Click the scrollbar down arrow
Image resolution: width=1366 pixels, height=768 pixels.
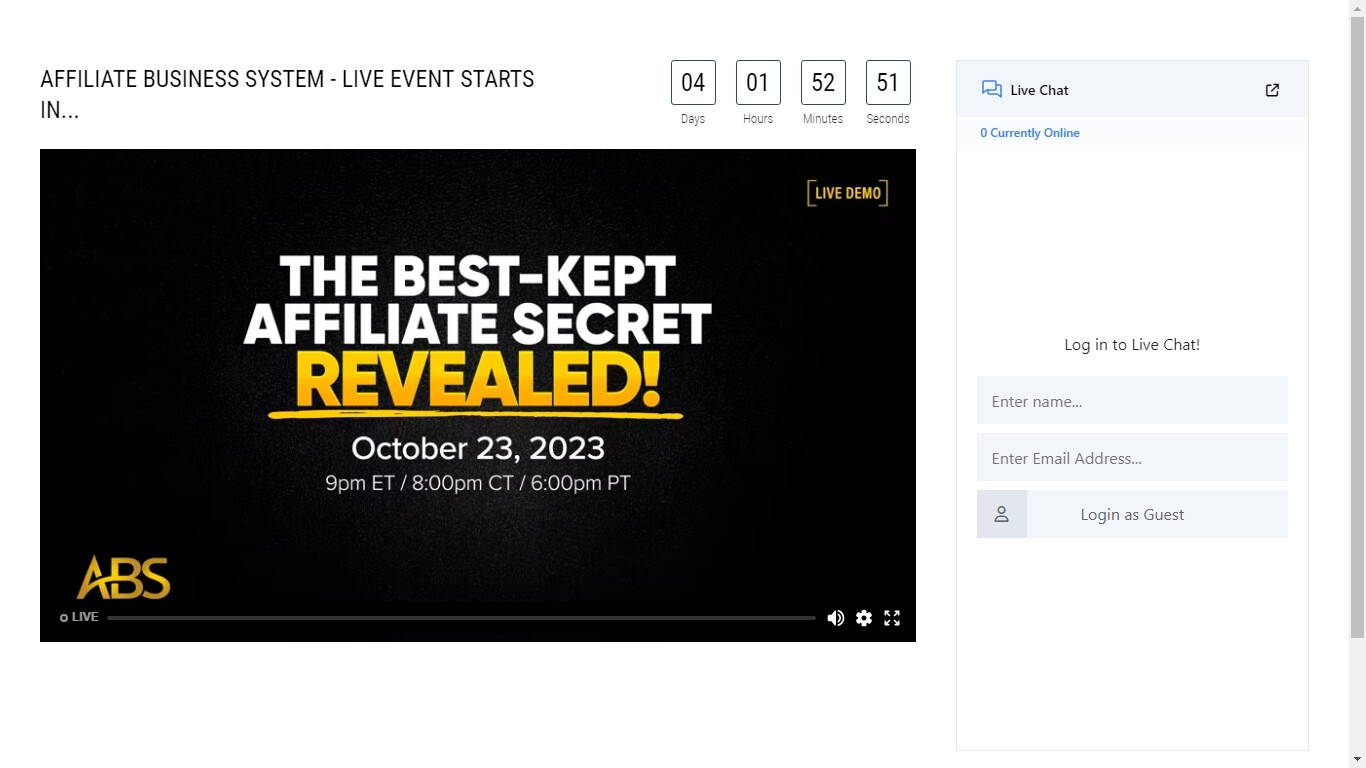point(1357,759)
